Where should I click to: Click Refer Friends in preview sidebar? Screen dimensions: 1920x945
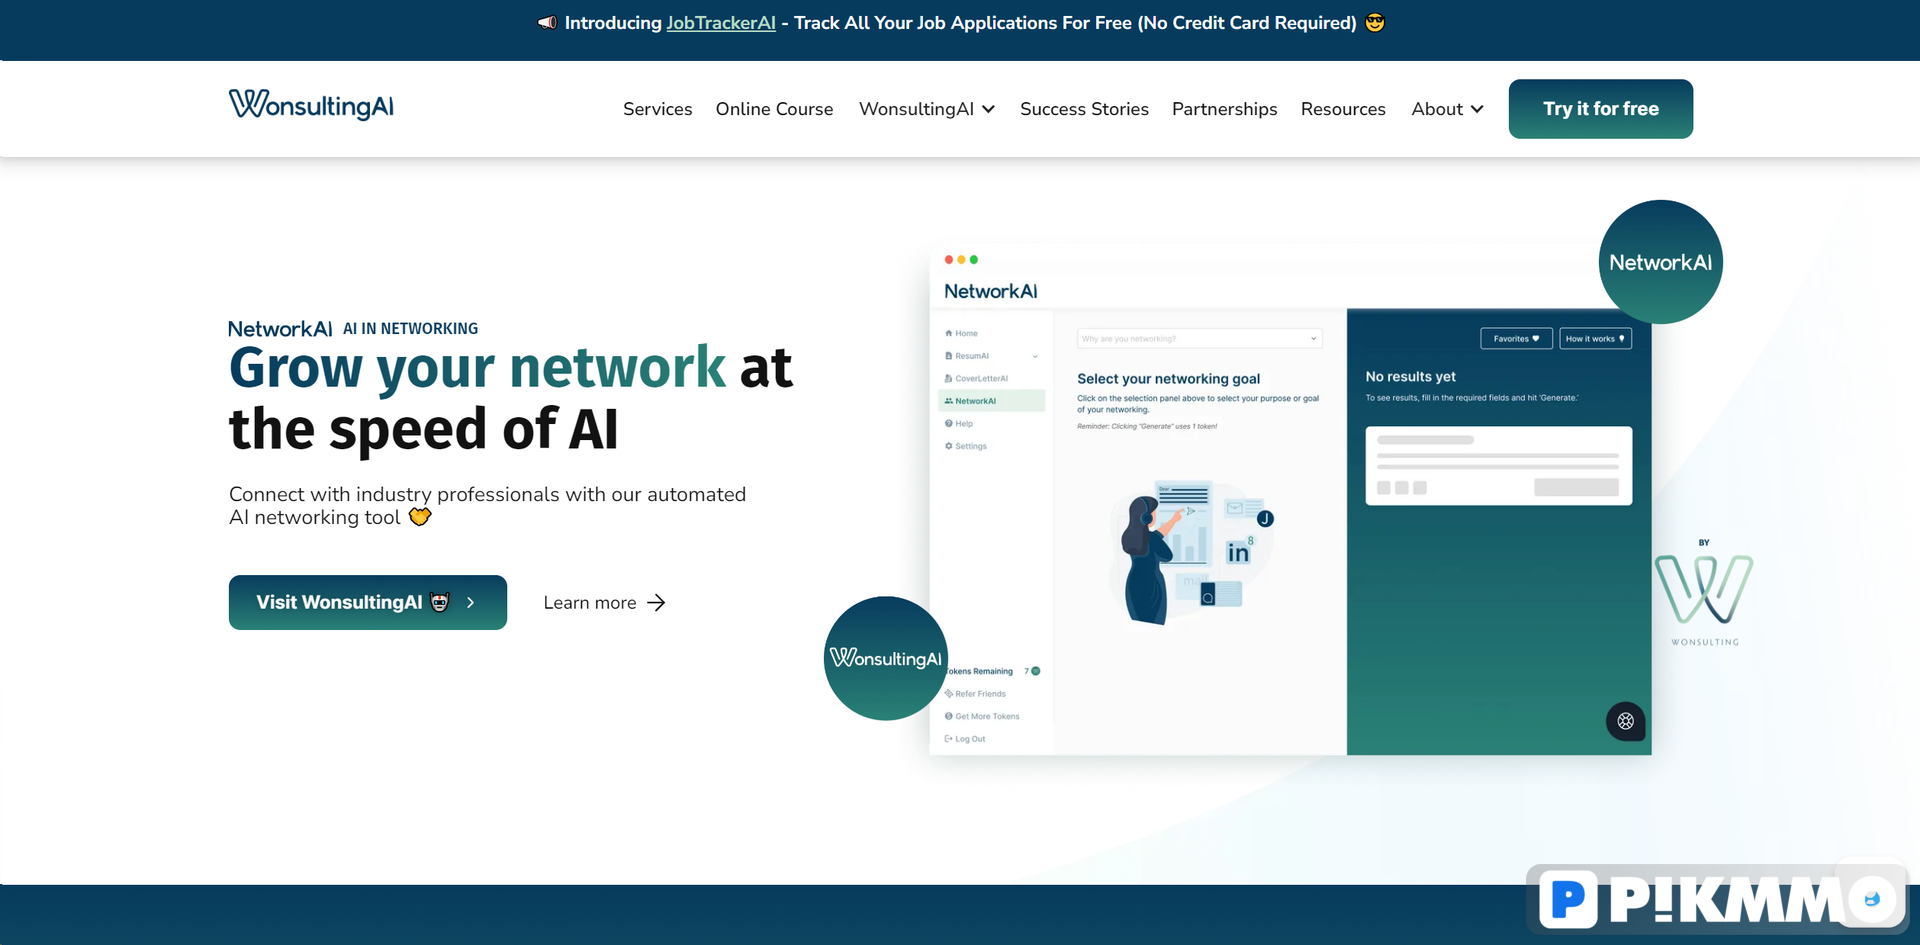coord(975,694)
